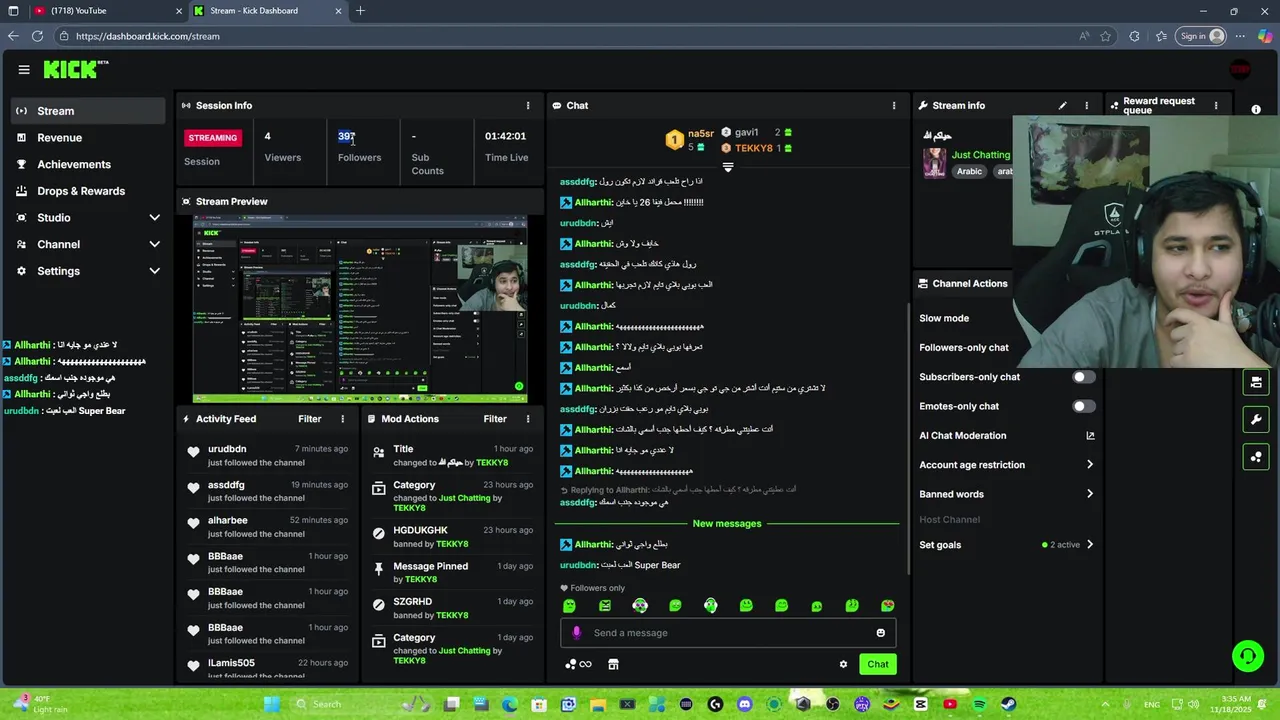
Task: Open Reward request queue options menu
Action: [1216, 105]
